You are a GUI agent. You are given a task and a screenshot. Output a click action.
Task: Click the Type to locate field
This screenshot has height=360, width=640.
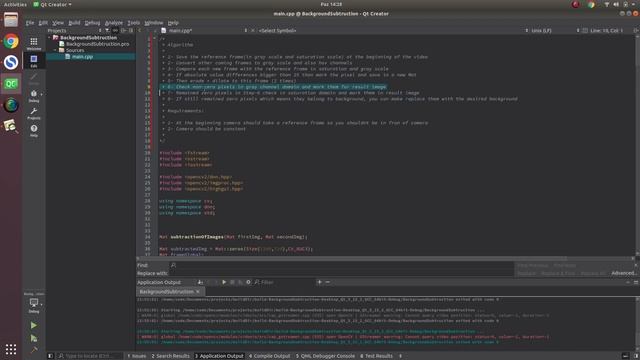coord(89,356)
